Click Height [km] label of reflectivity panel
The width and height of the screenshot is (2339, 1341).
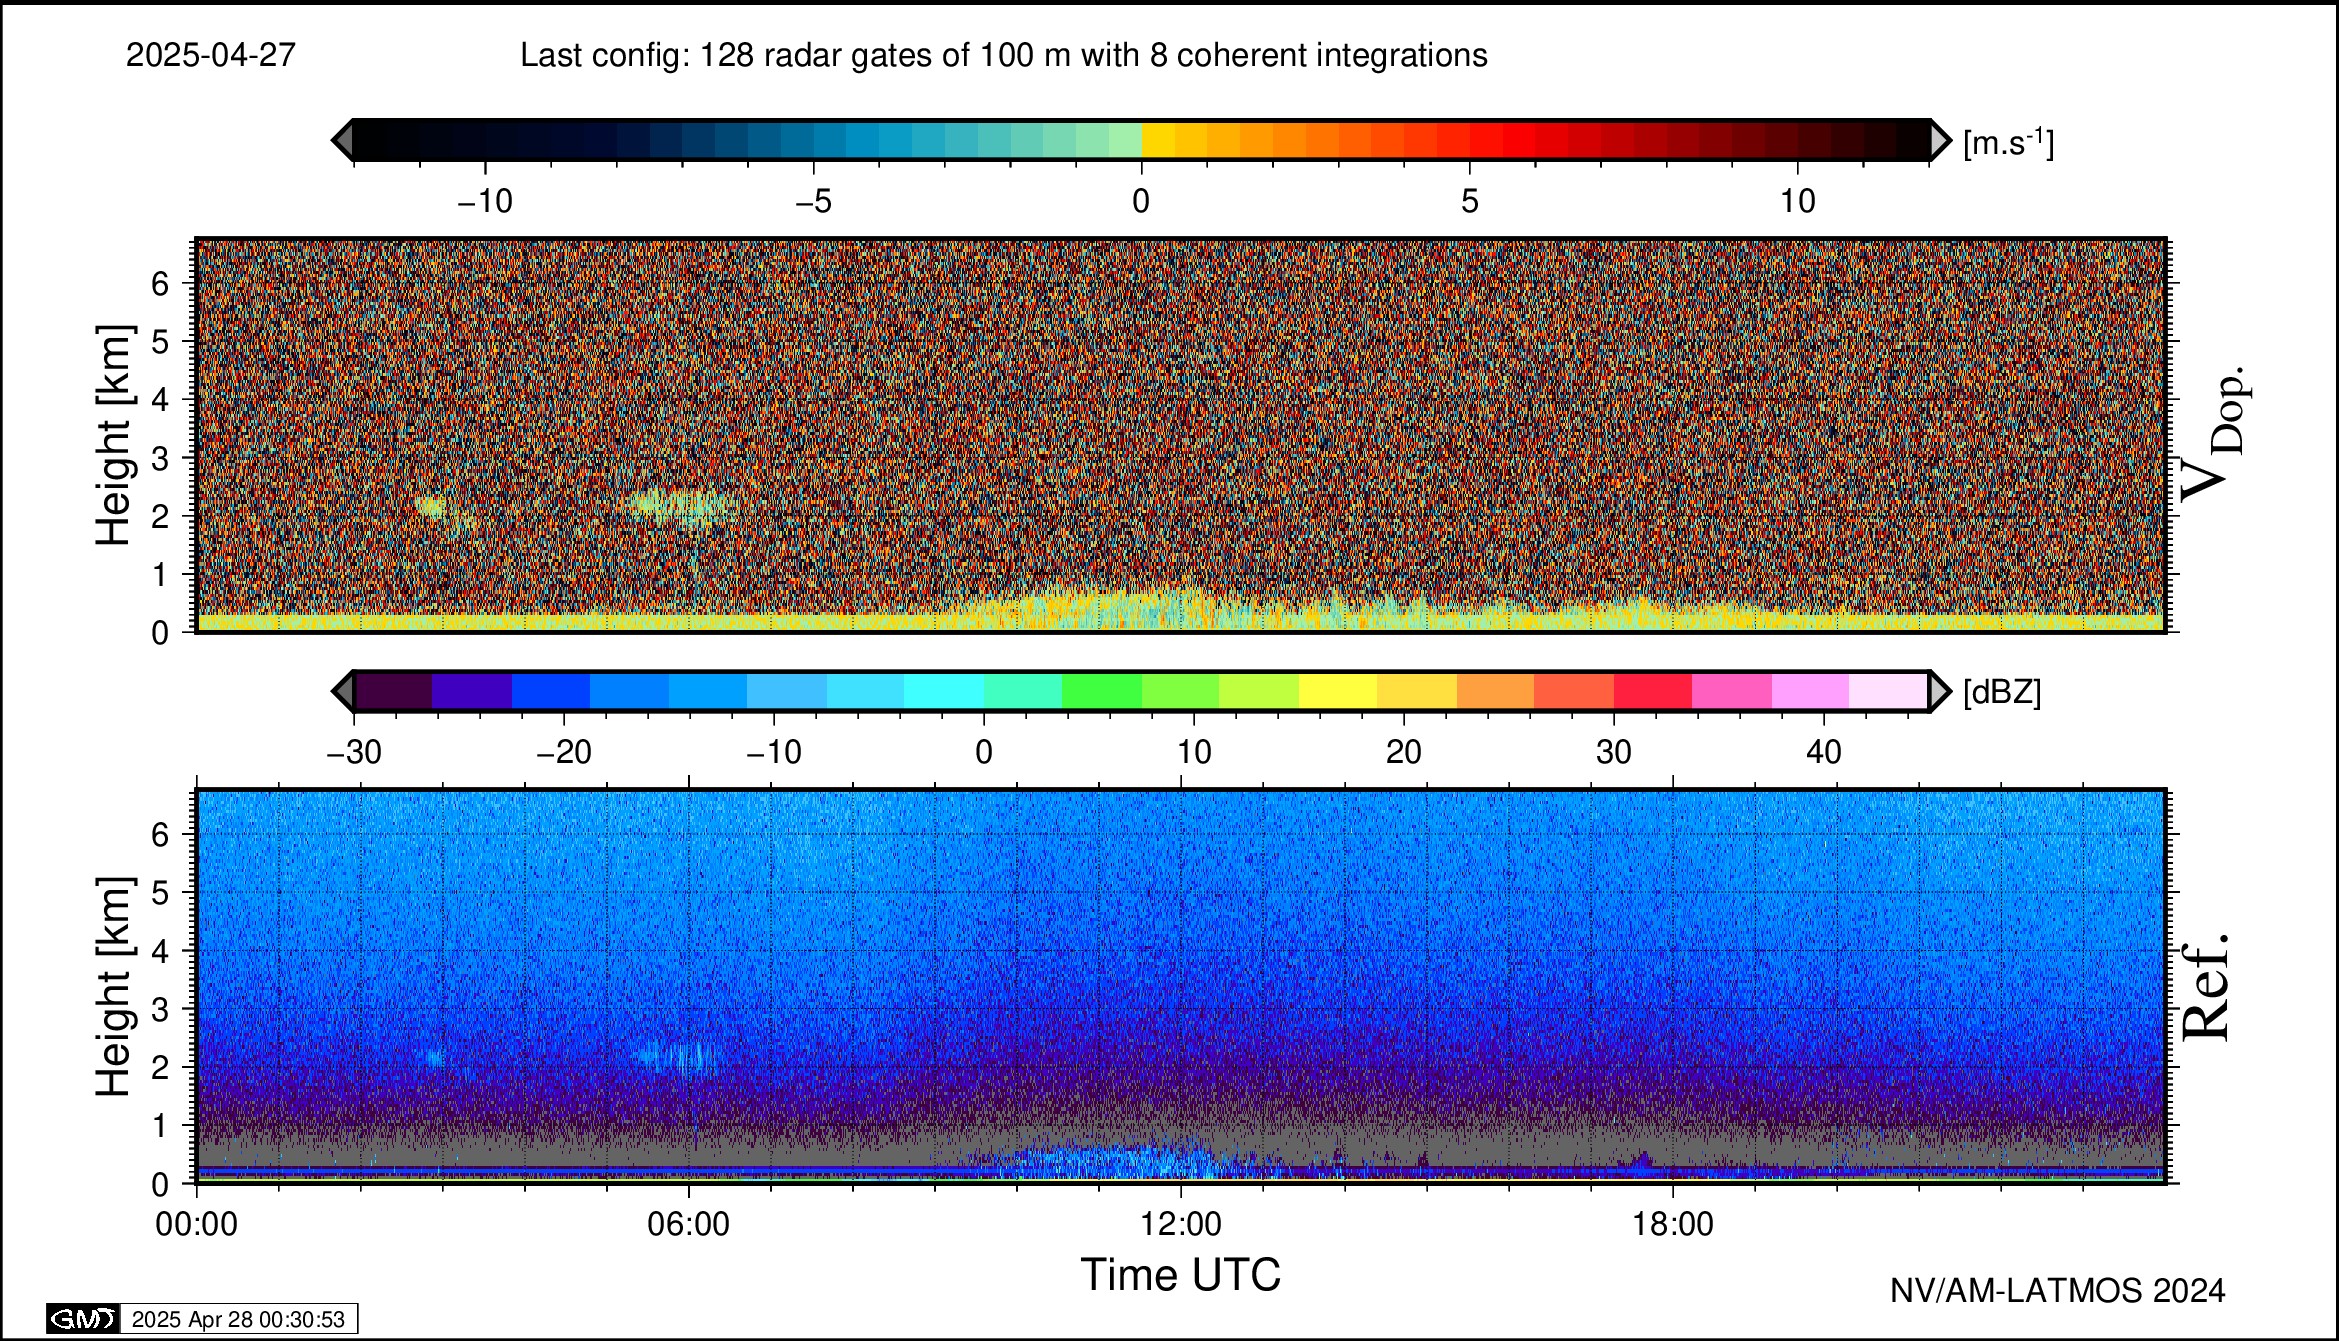(x=114, y=986)
